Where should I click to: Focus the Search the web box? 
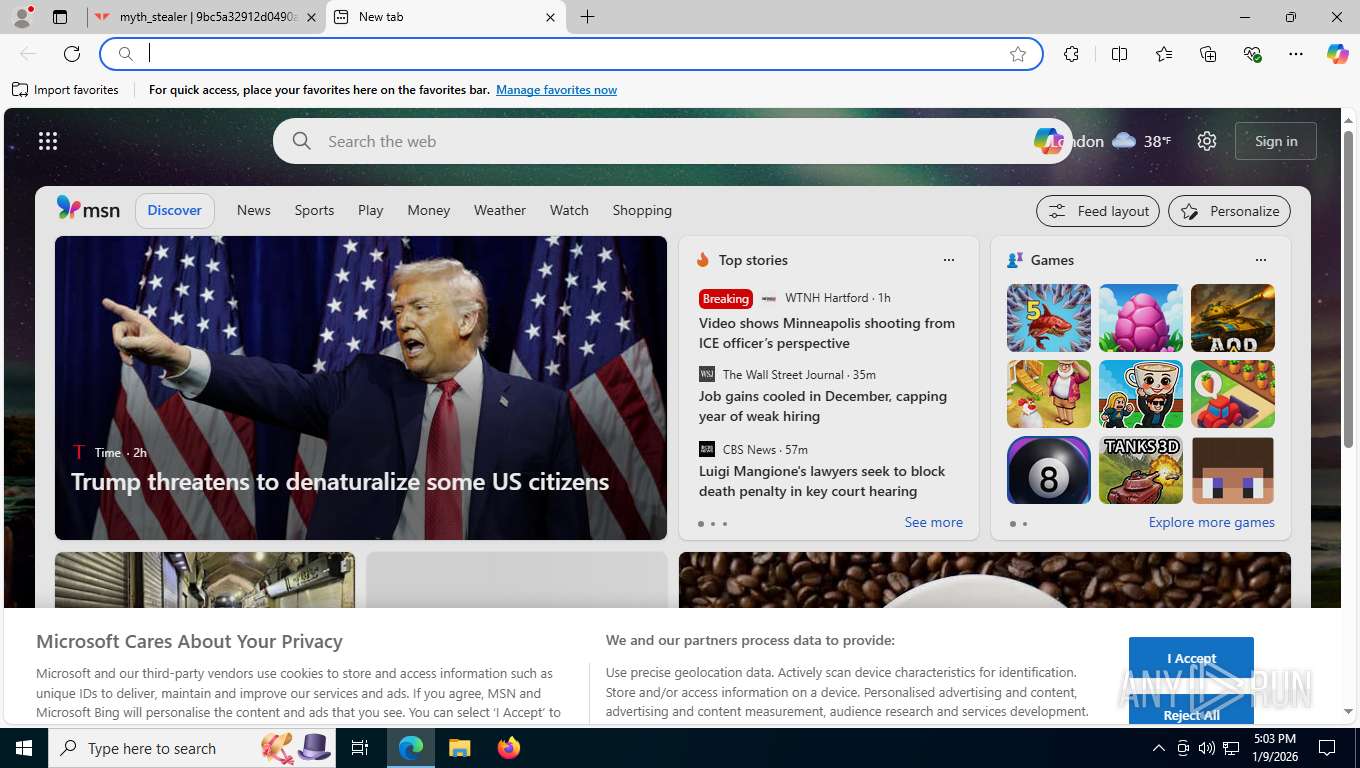pos(672,141)
